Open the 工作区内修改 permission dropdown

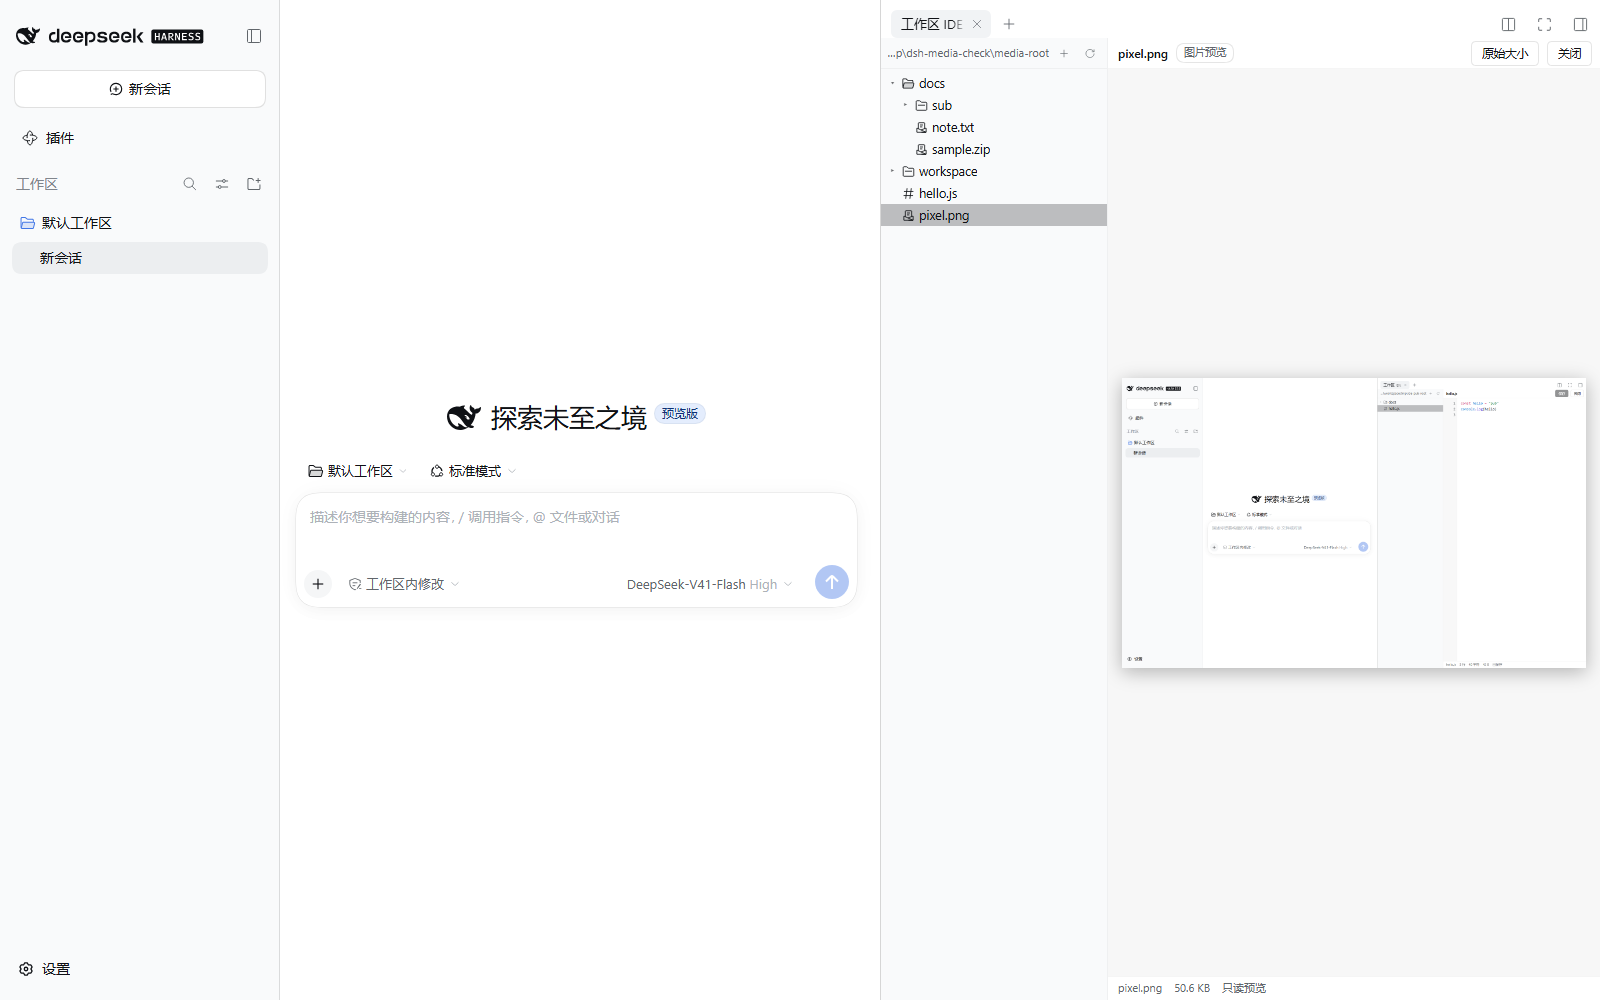tap(404, 584)
